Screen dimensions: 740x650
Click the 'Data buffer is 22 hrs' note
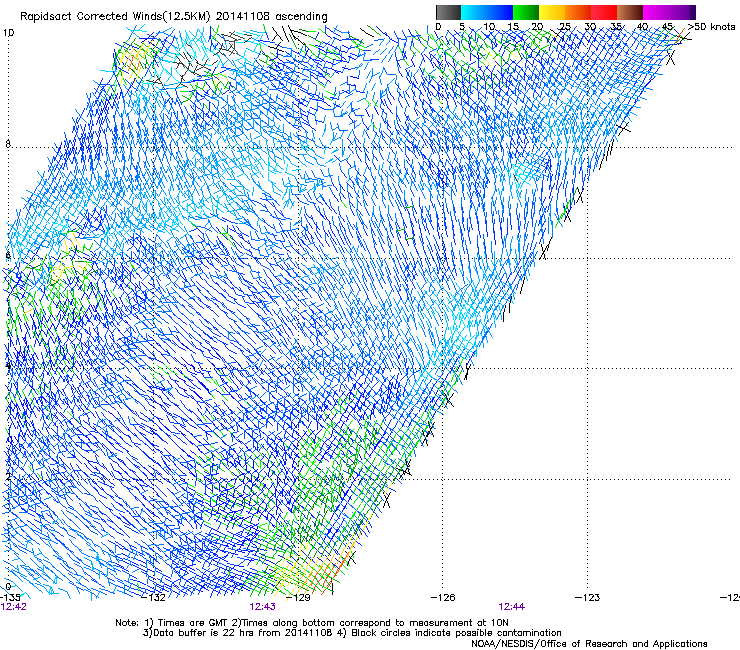tap(352, 633)
